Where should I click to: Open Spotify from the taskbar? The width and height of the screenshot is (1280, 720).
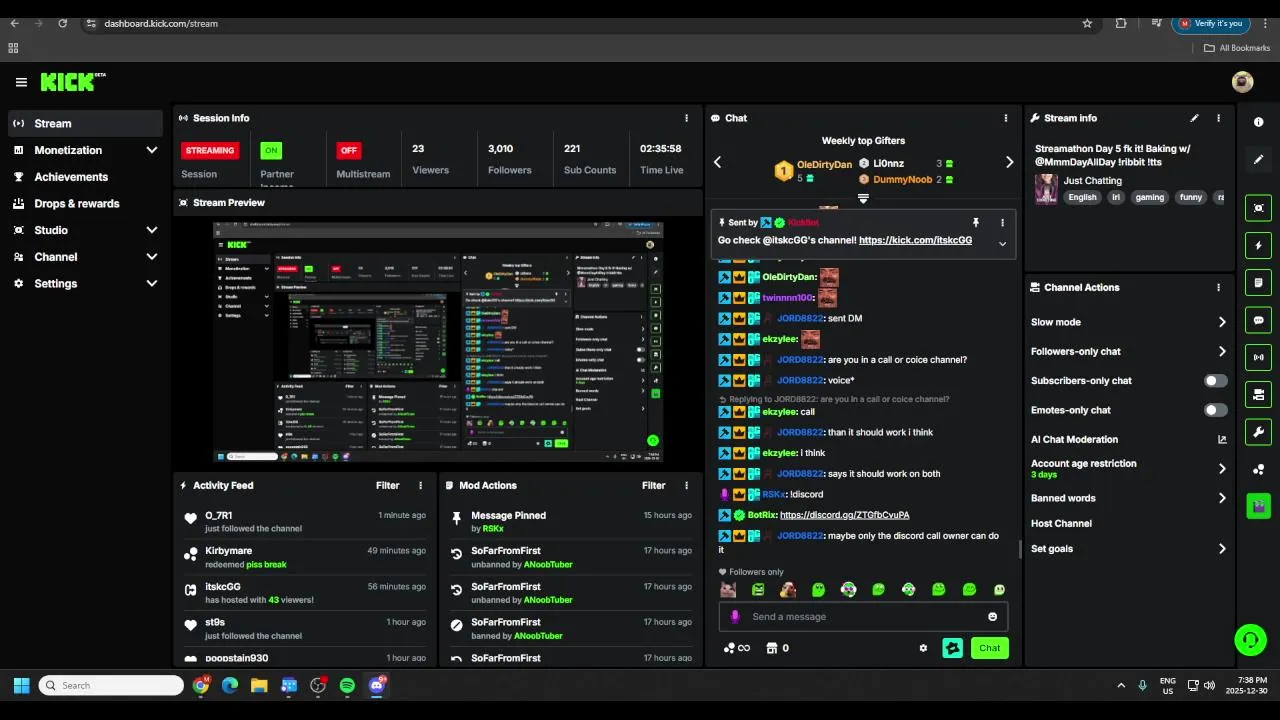click(347, 685)
